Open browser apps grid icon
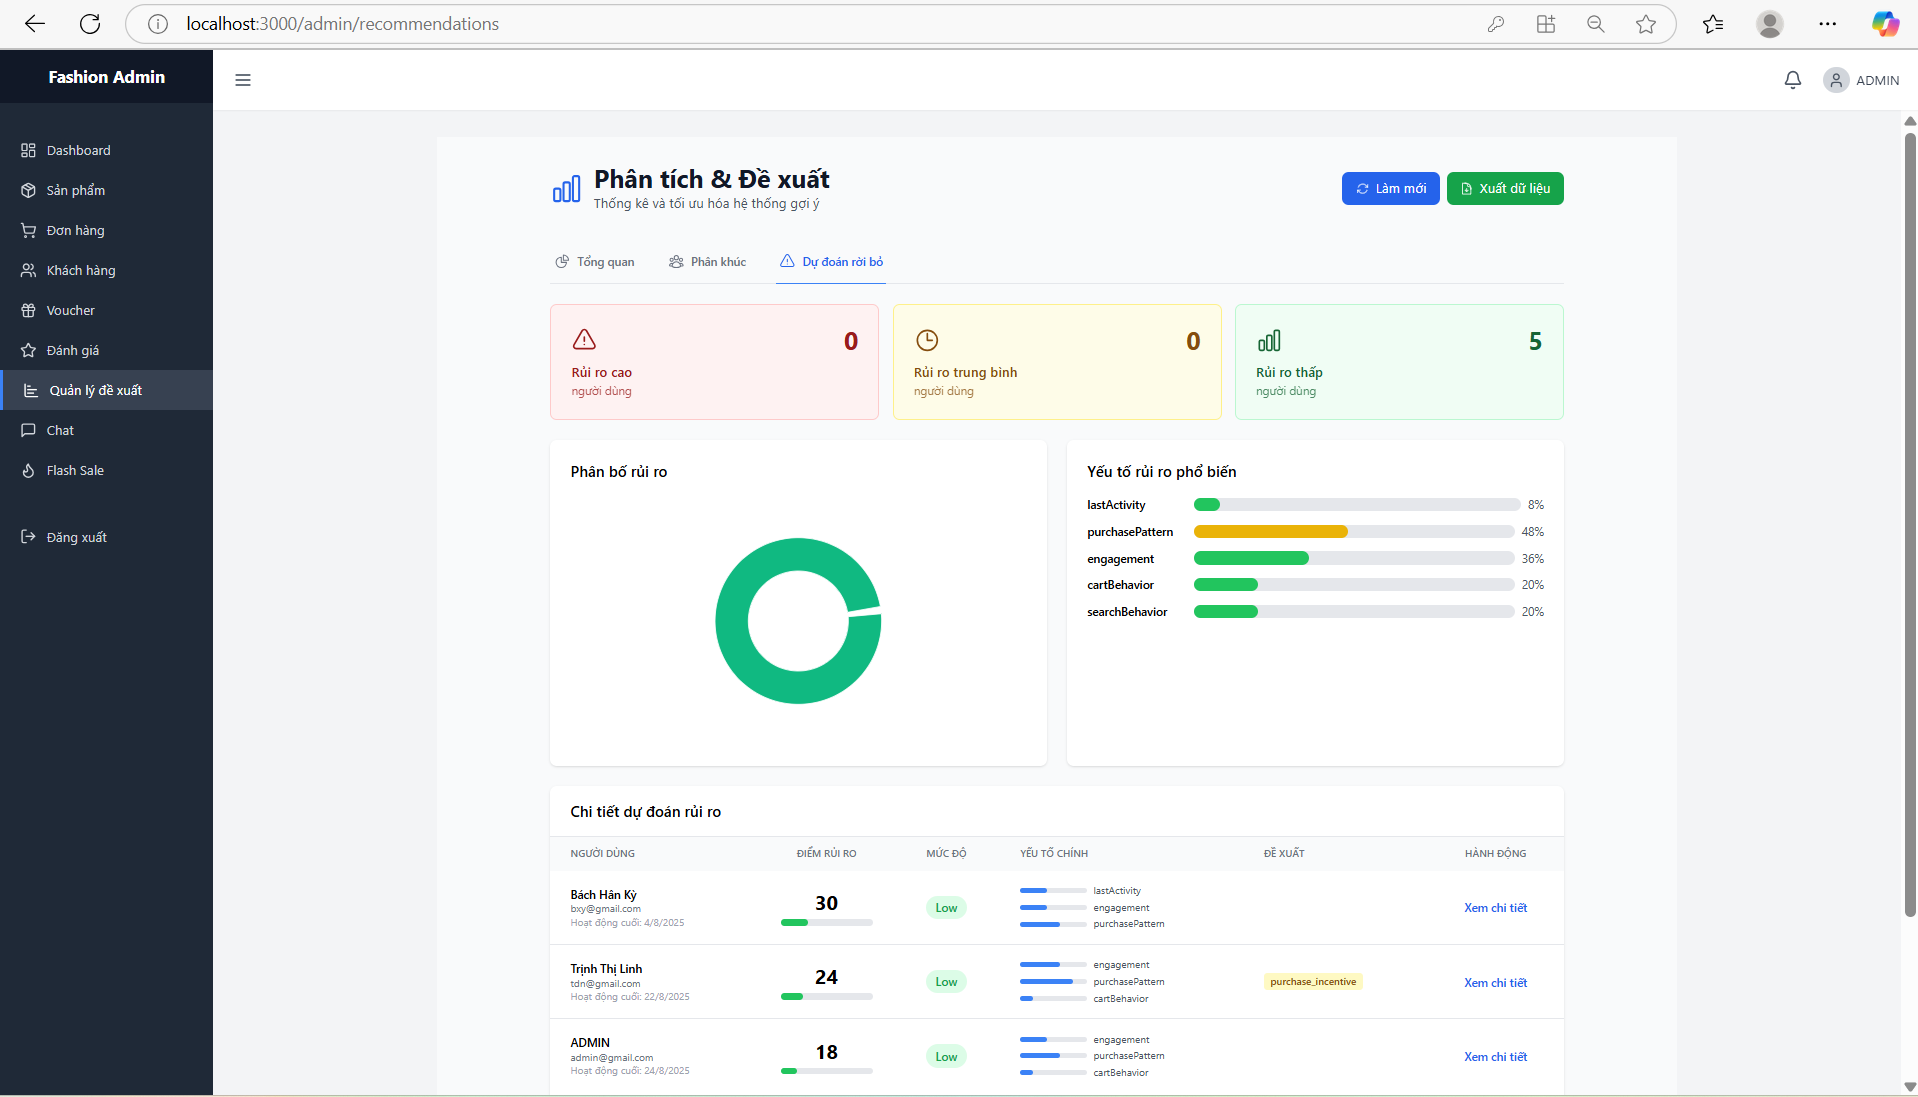 point(1546,24)
